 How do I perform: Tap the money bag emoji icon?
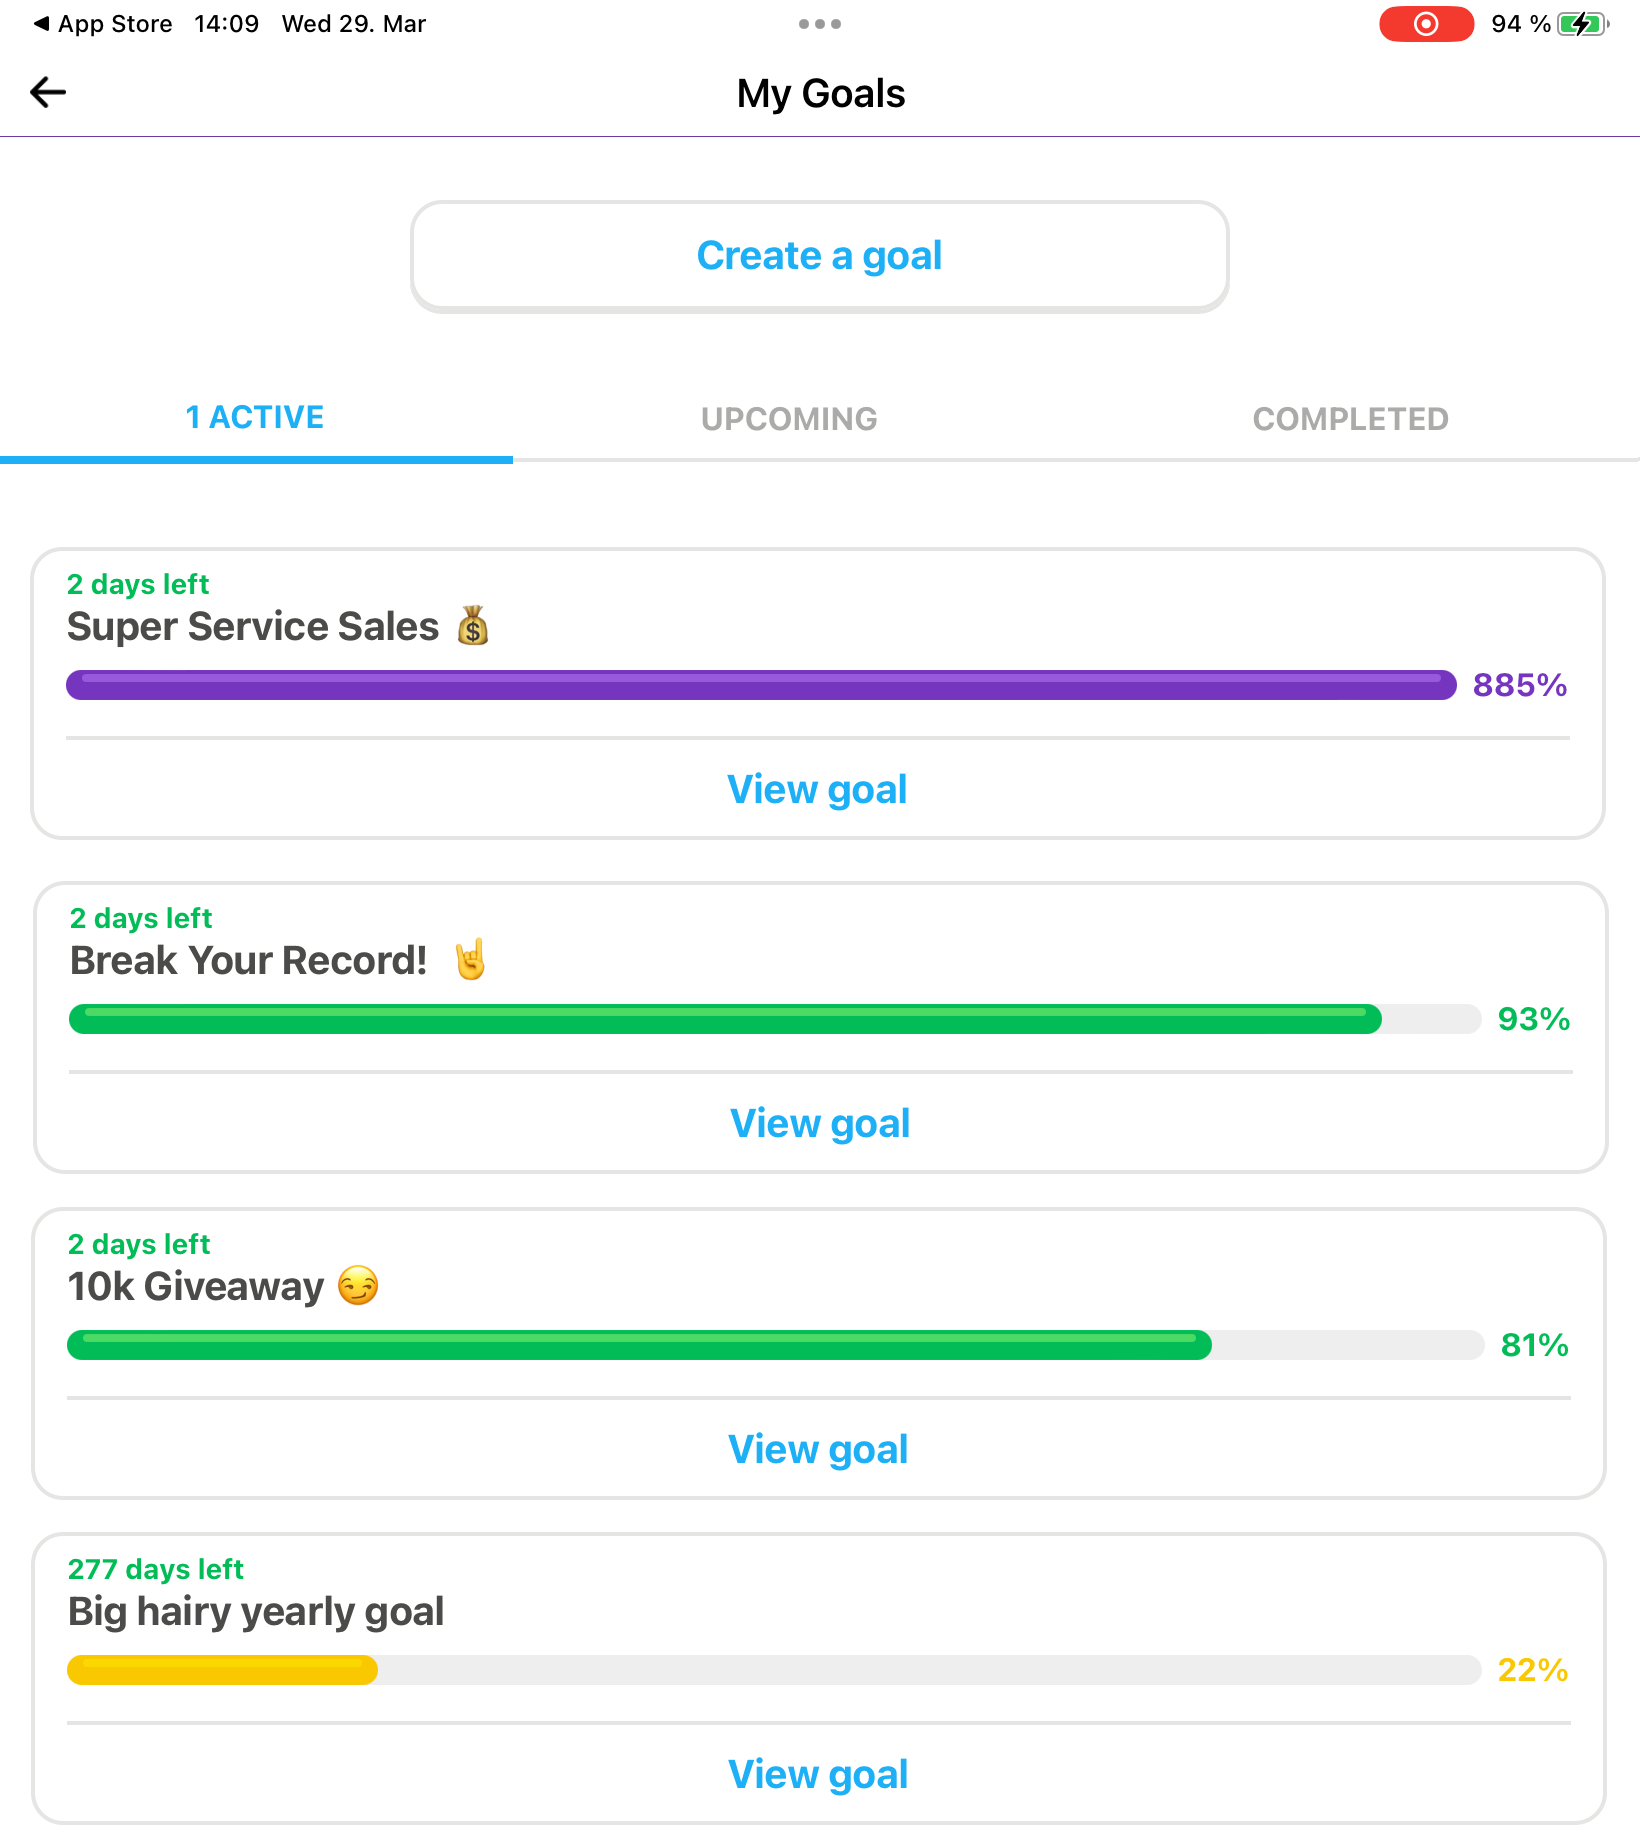point(473,626)
